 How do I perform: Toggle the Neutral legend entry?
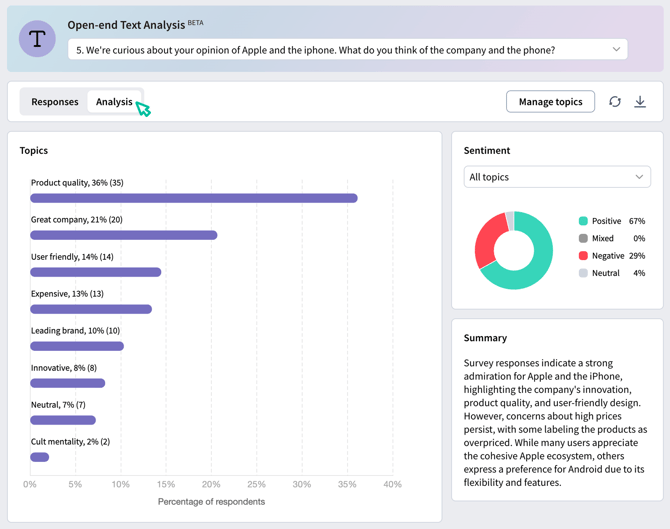click(606, 273)
